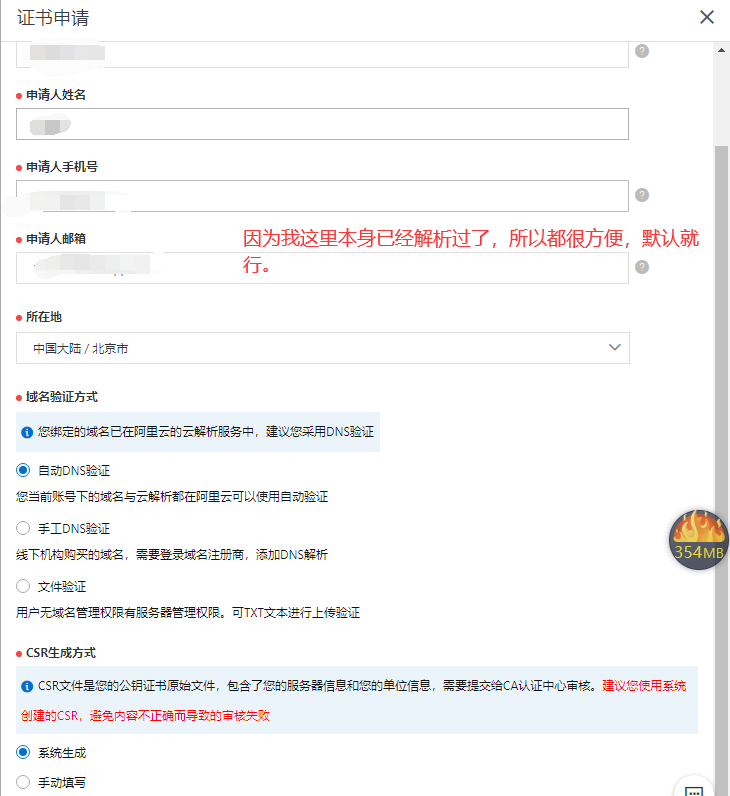Click info icon in the CSR文件 notice

[27, 686]
